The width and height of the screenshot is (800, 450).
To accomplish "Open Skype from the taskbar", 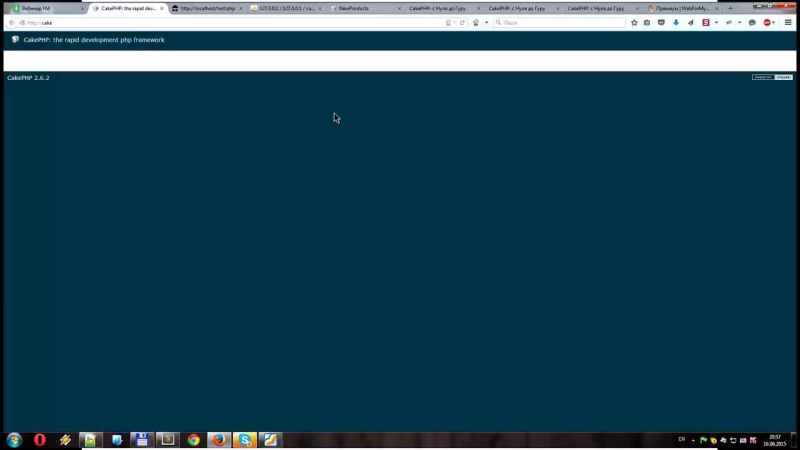I will point(245,440).
